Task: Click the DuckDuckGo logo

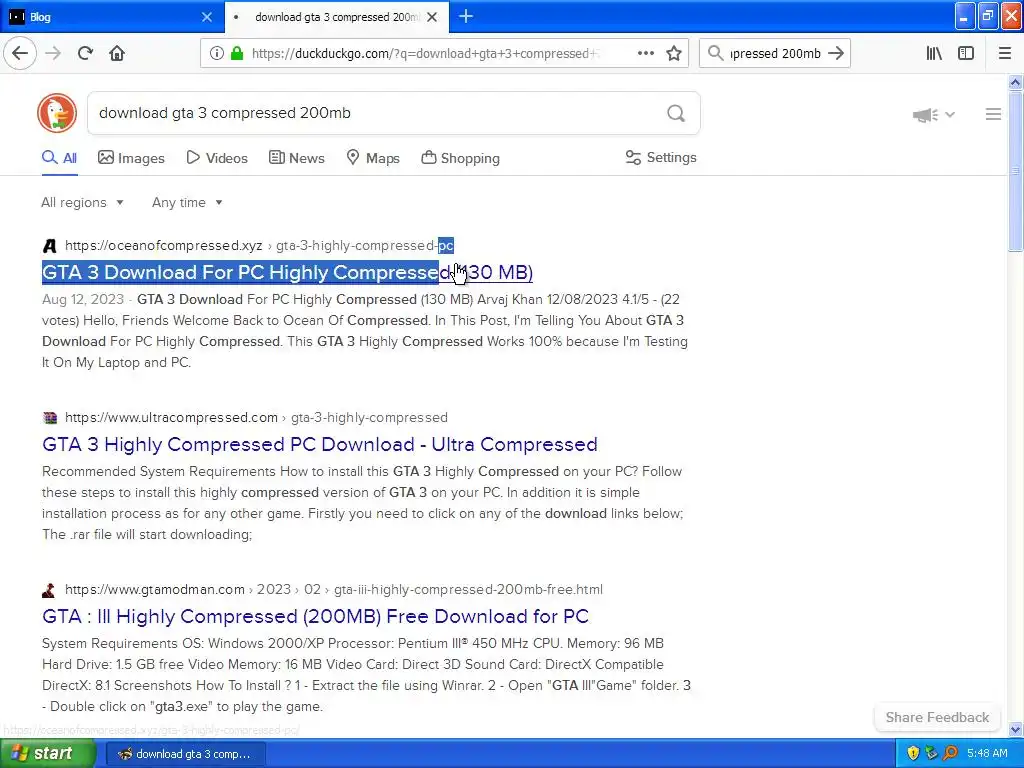Action: click(x=57, y=113)
